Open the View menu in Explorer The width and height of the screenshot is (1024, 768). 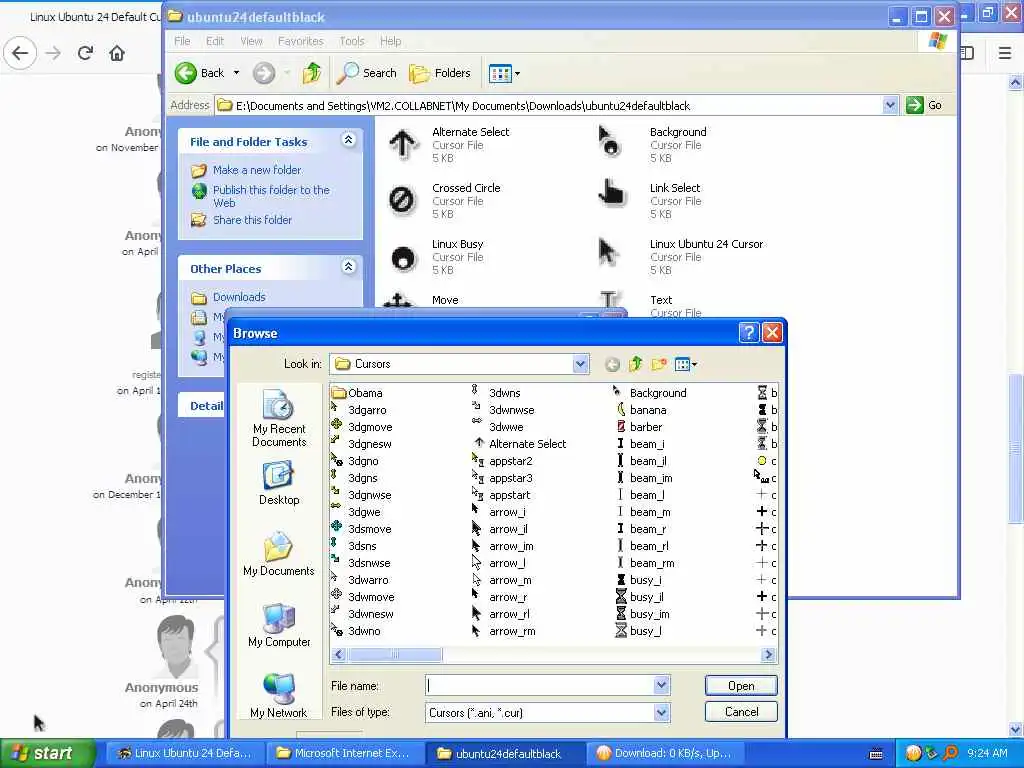click(251, 41)
